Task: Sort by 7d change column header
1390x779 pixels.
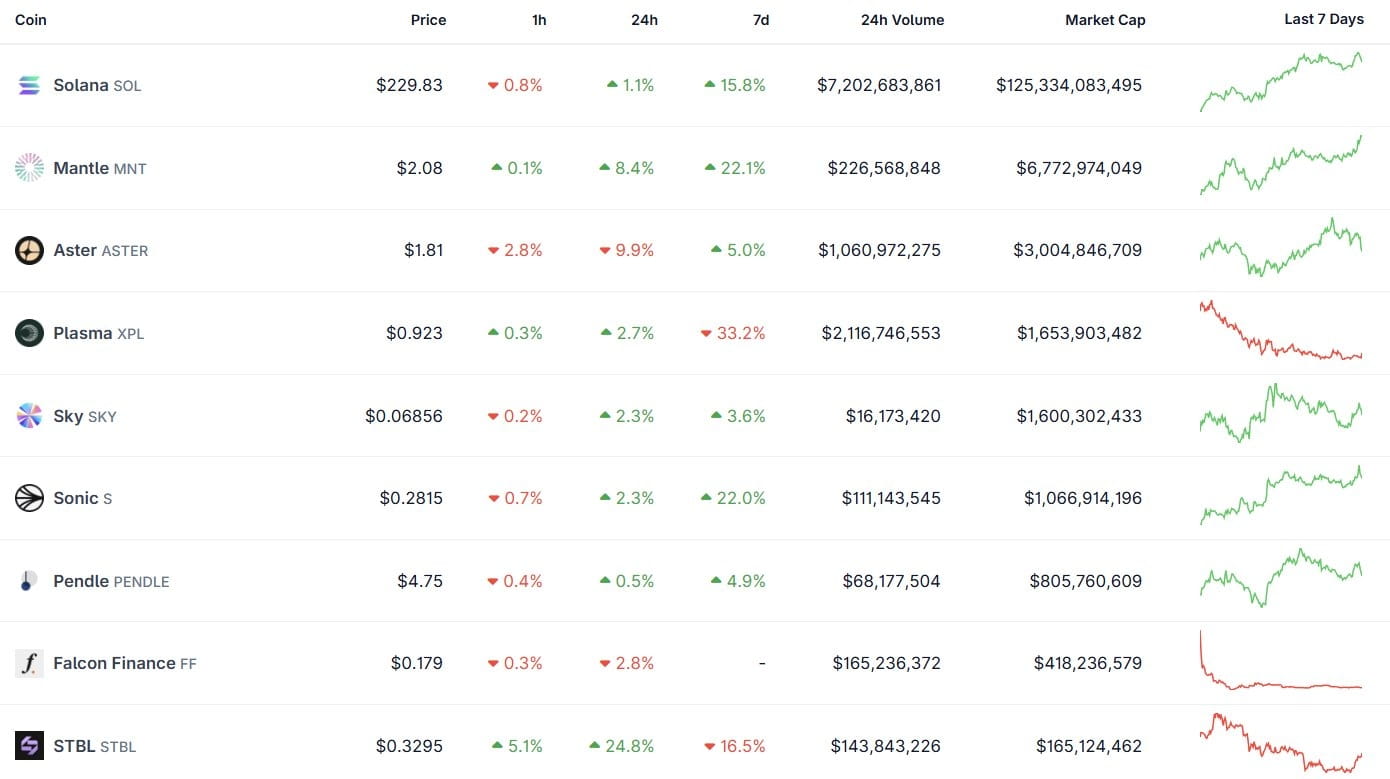Action: point(761,20)
